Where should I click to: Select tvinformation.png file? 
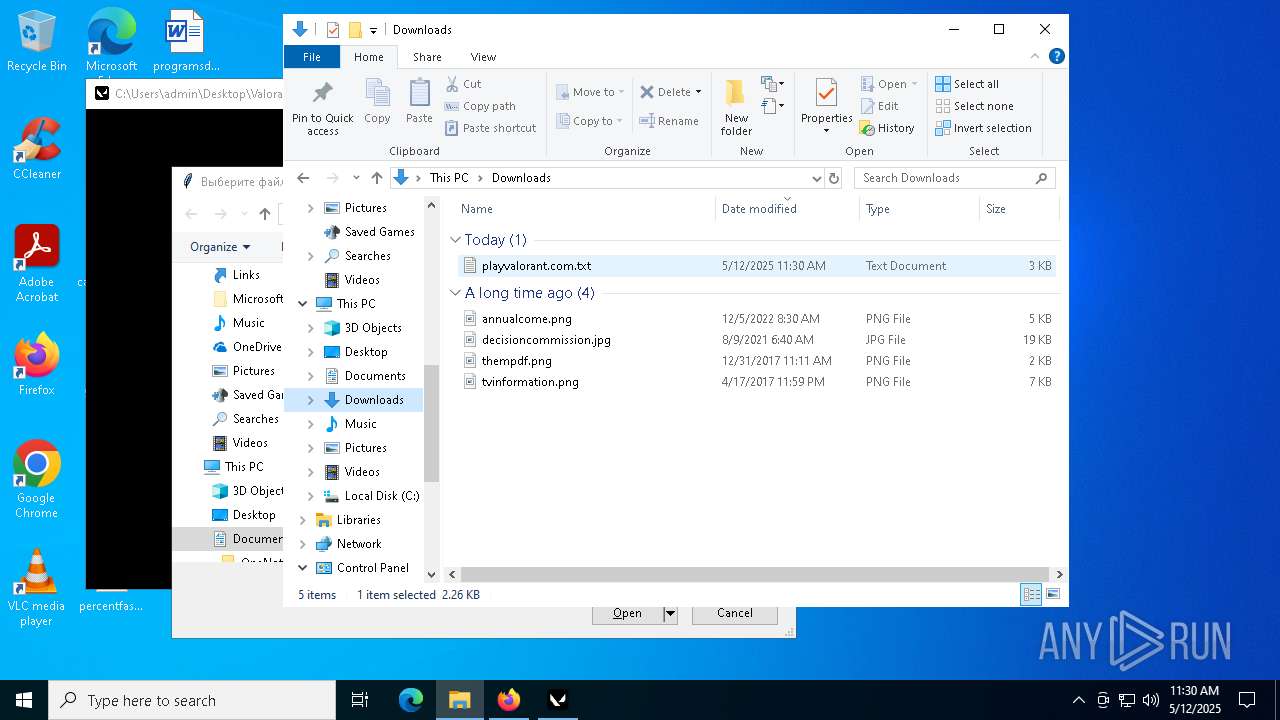click(756, 382)
